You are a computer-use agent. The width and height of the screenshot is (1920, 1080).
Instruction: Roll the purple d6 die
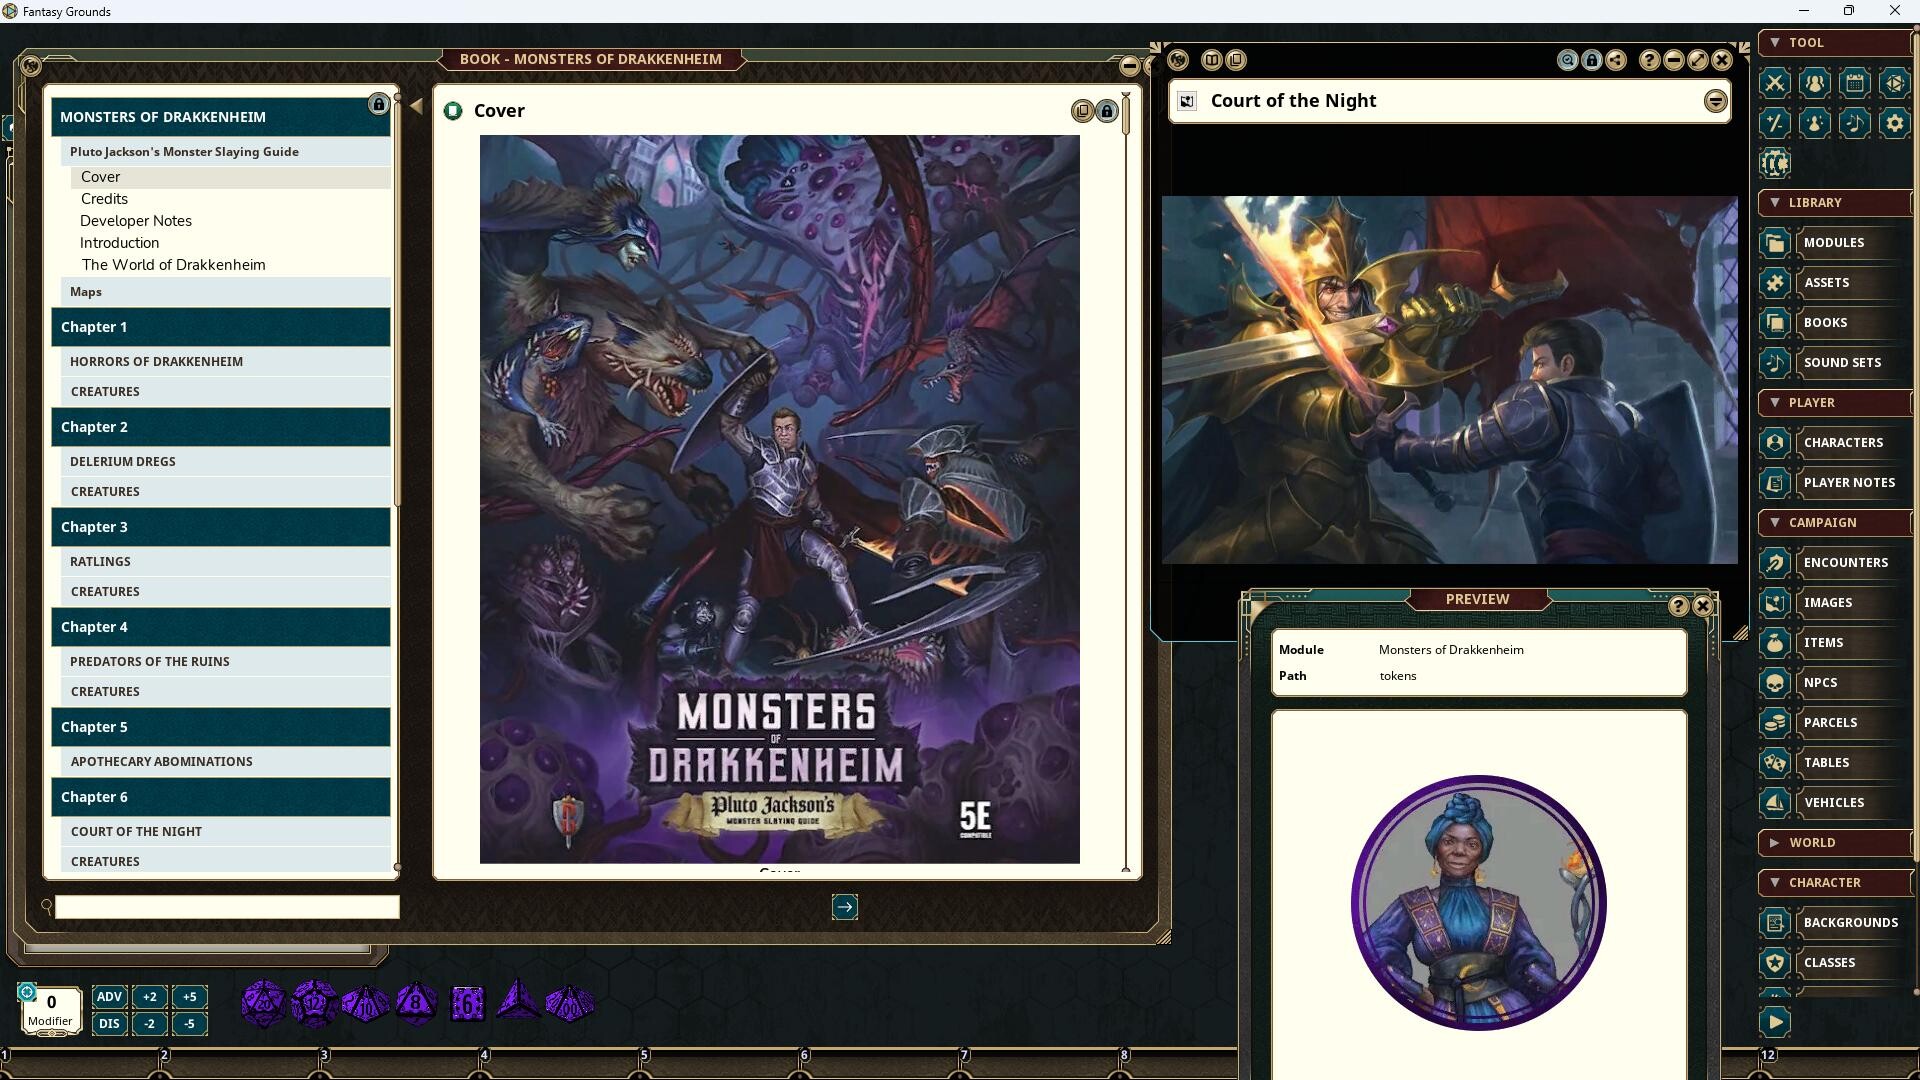(x=467, y=1003)
